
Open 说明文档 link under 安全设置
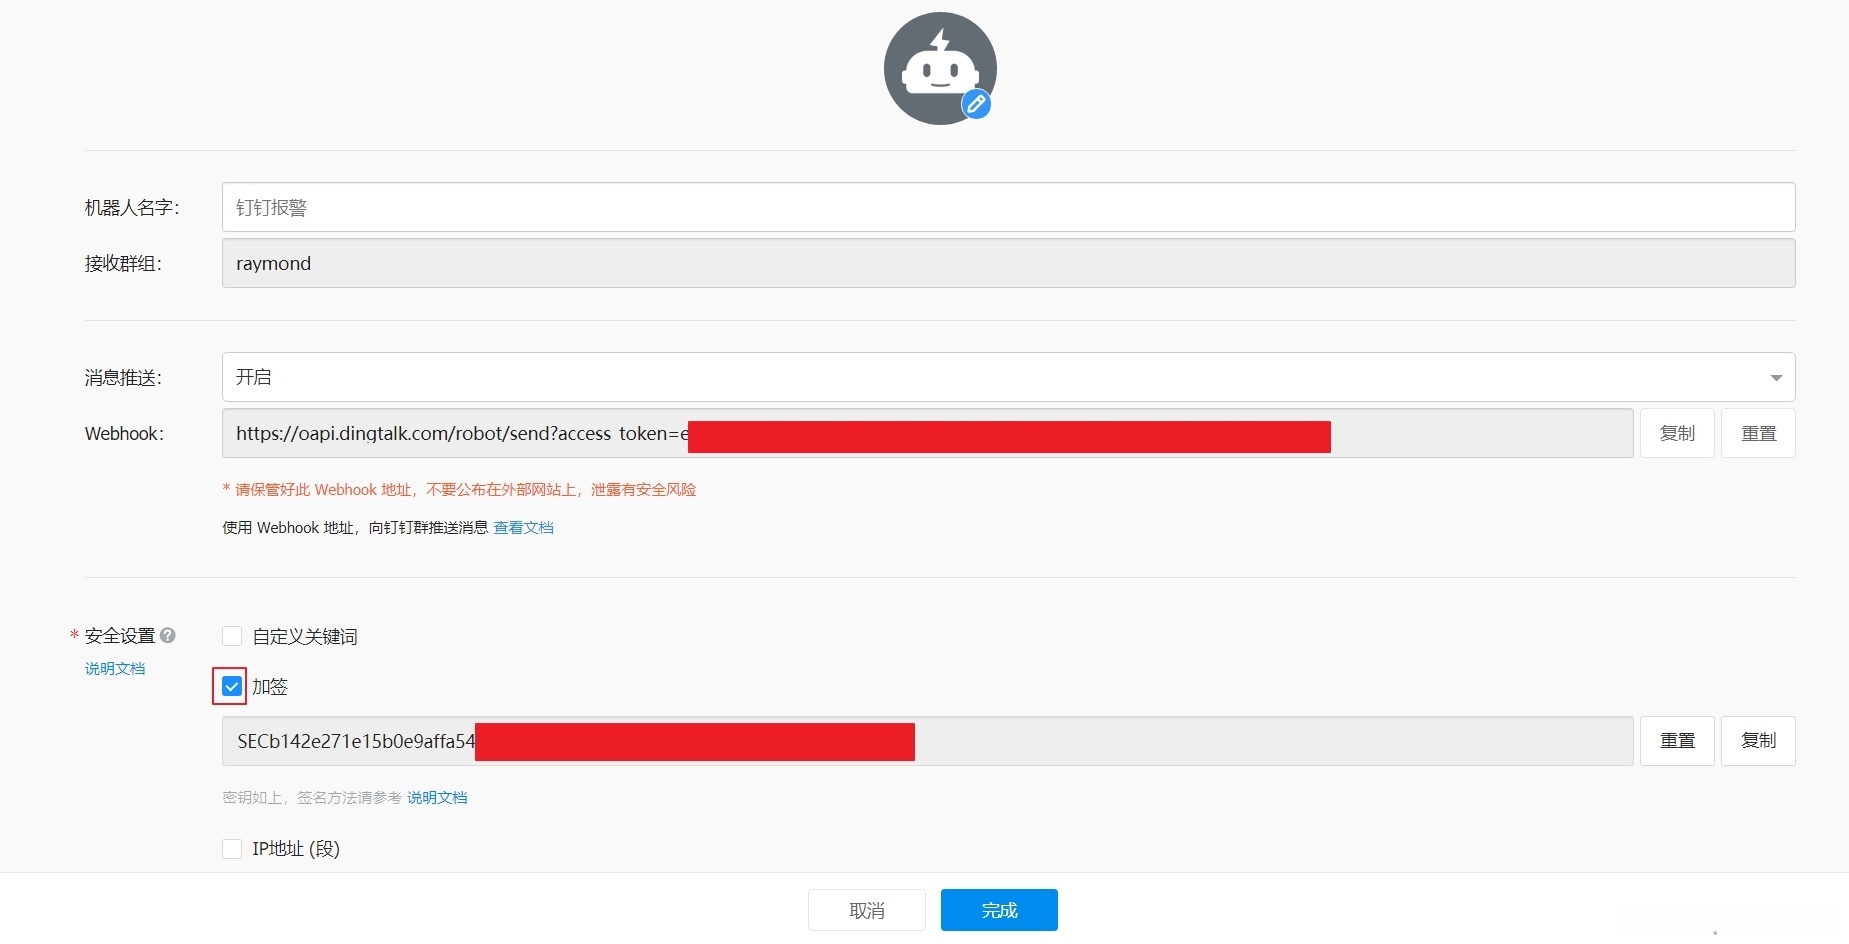tap(115, 669)
